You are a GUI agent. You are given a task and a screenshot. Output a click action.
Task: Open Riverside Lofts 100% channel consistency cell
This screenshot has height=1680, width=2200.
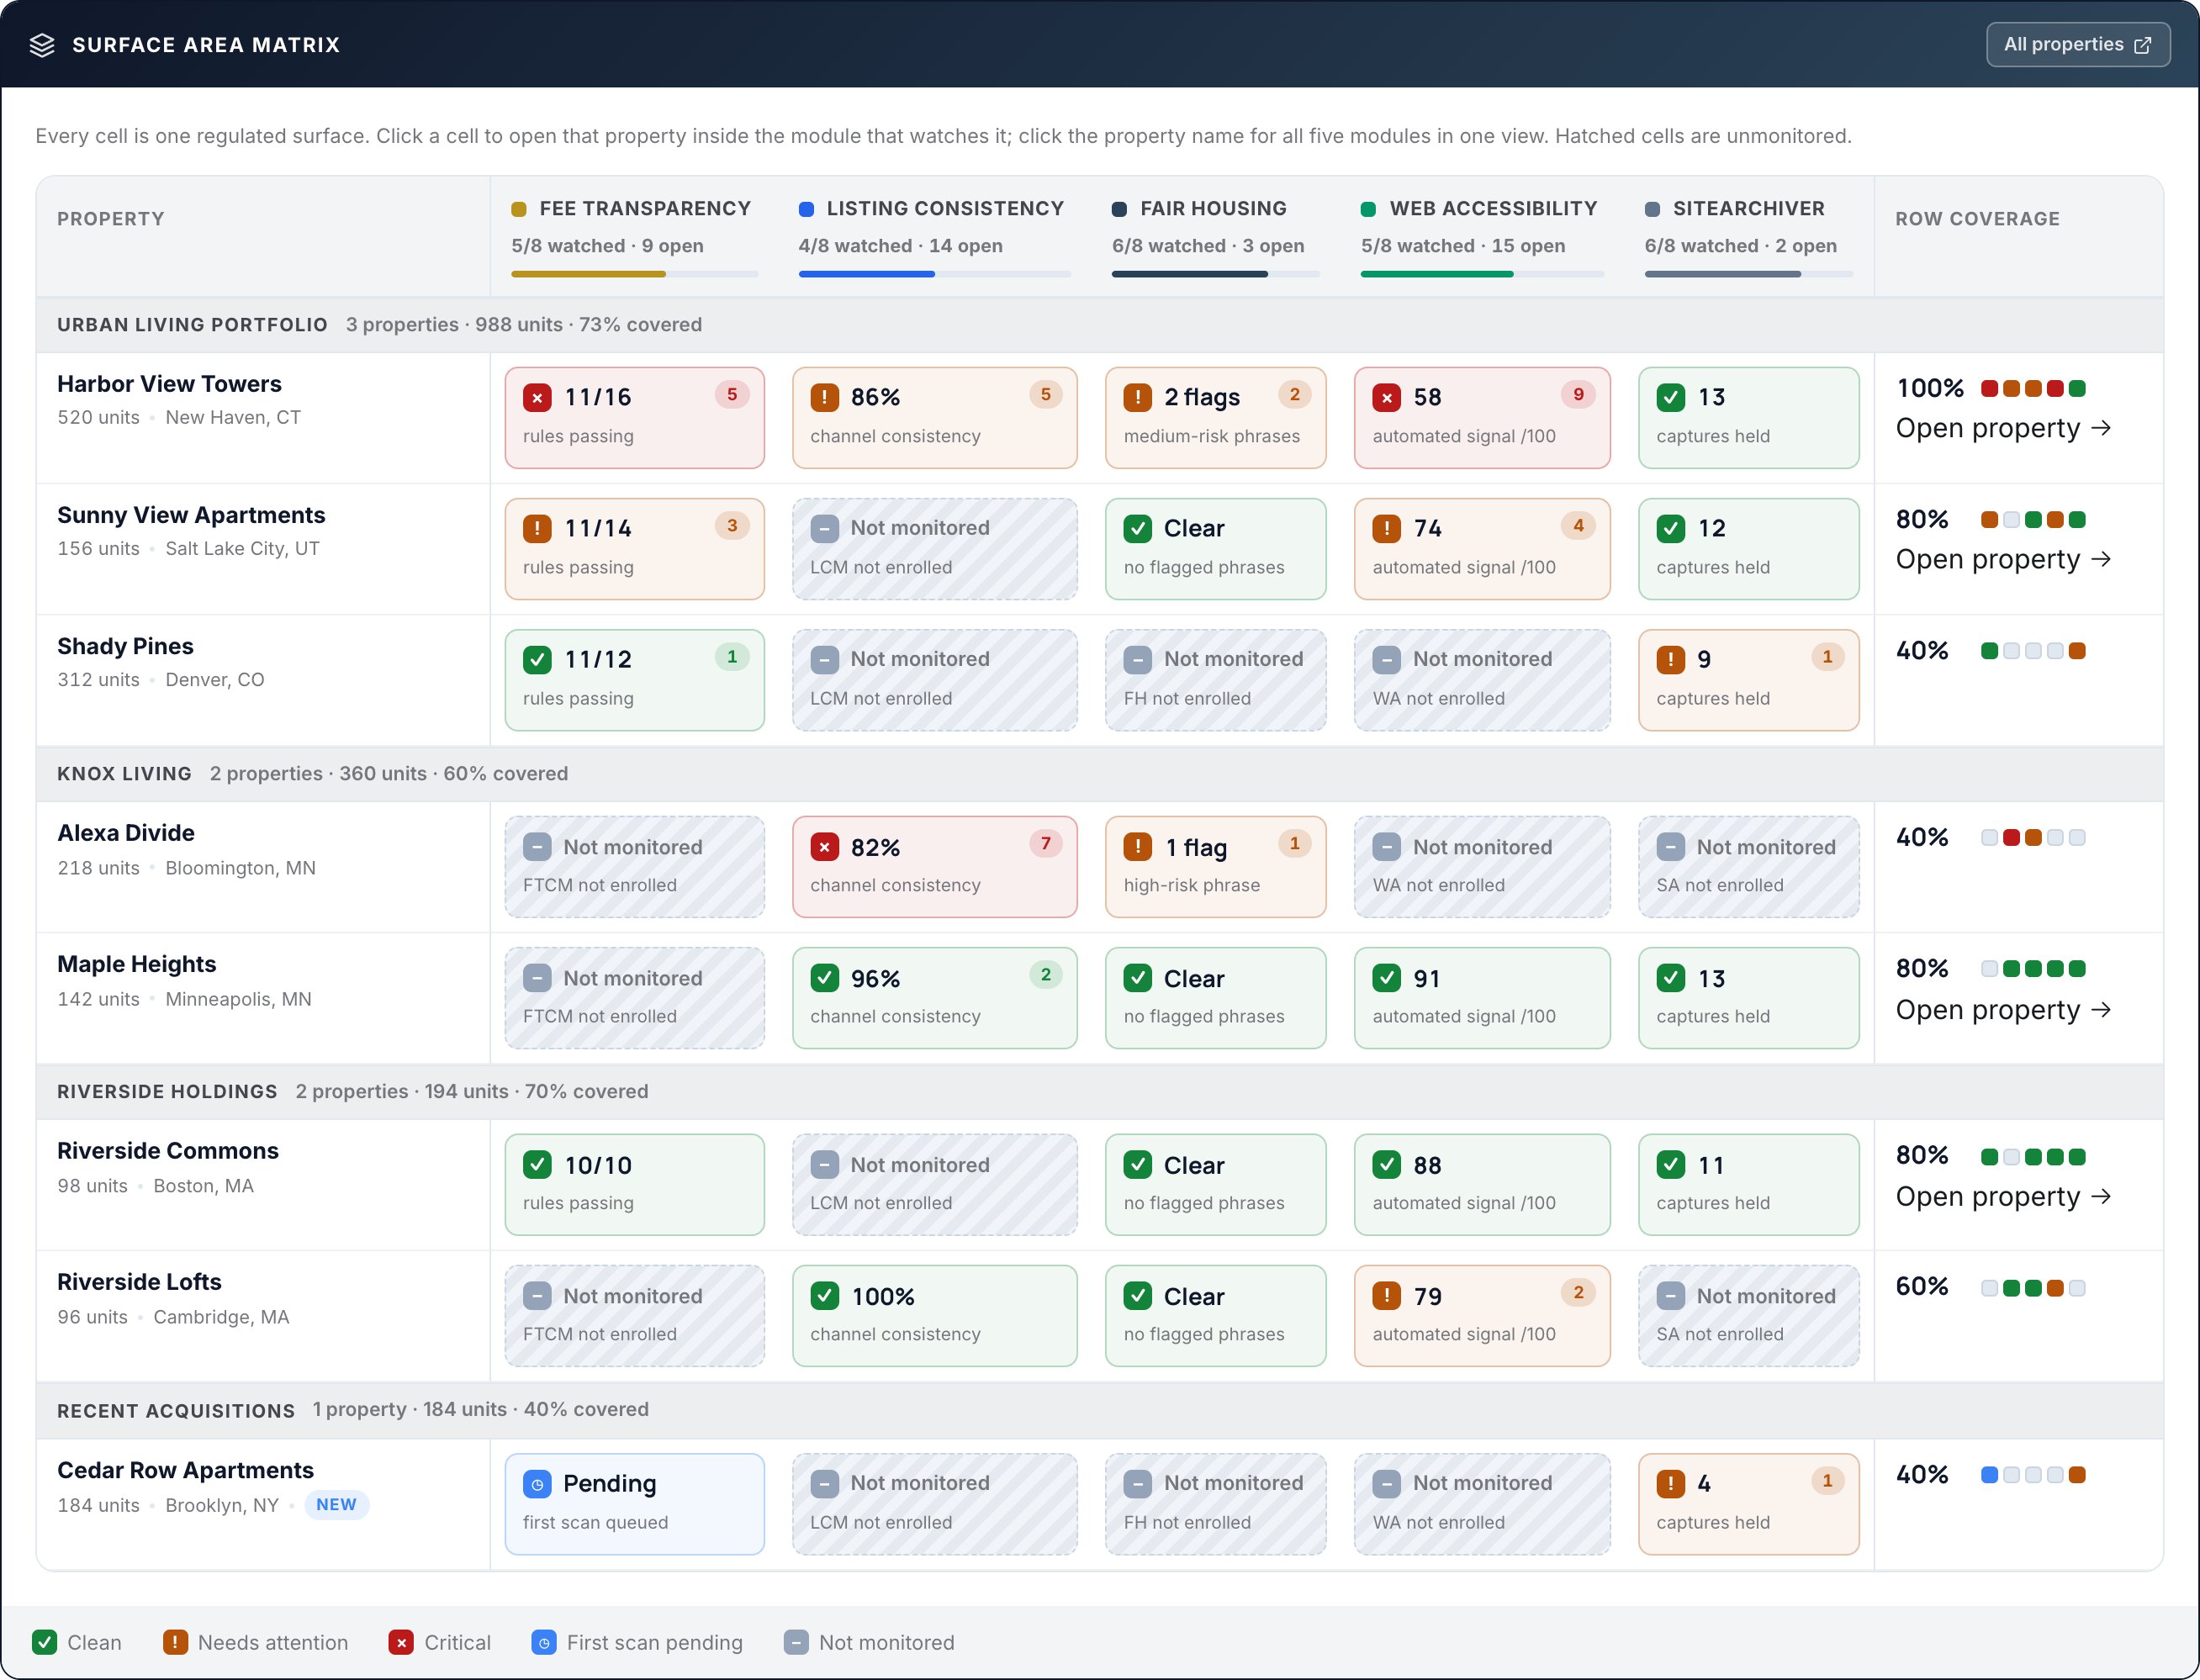pos(934,1317)
